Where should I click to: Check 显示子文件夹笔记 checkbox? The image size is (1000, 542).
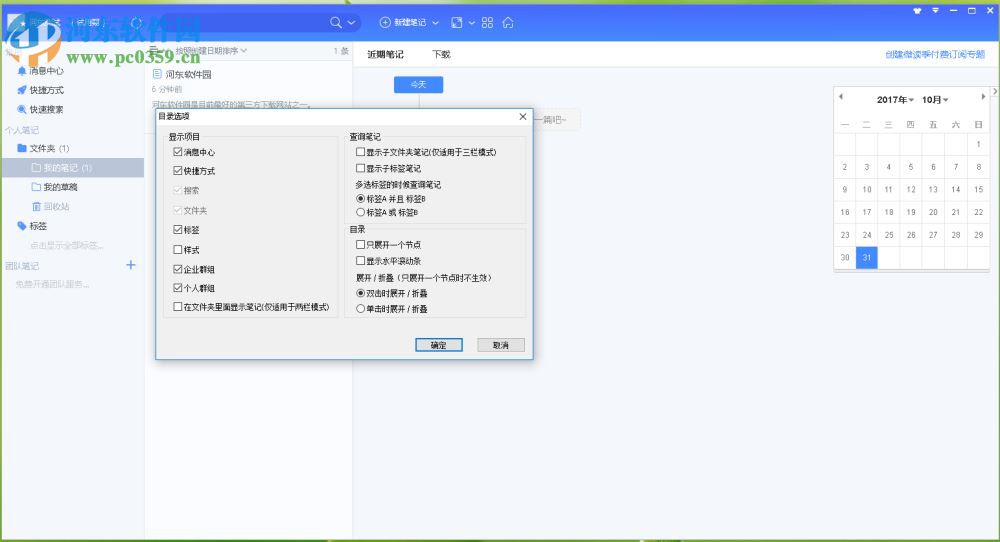pyautogui.click(x=360, y=152)
